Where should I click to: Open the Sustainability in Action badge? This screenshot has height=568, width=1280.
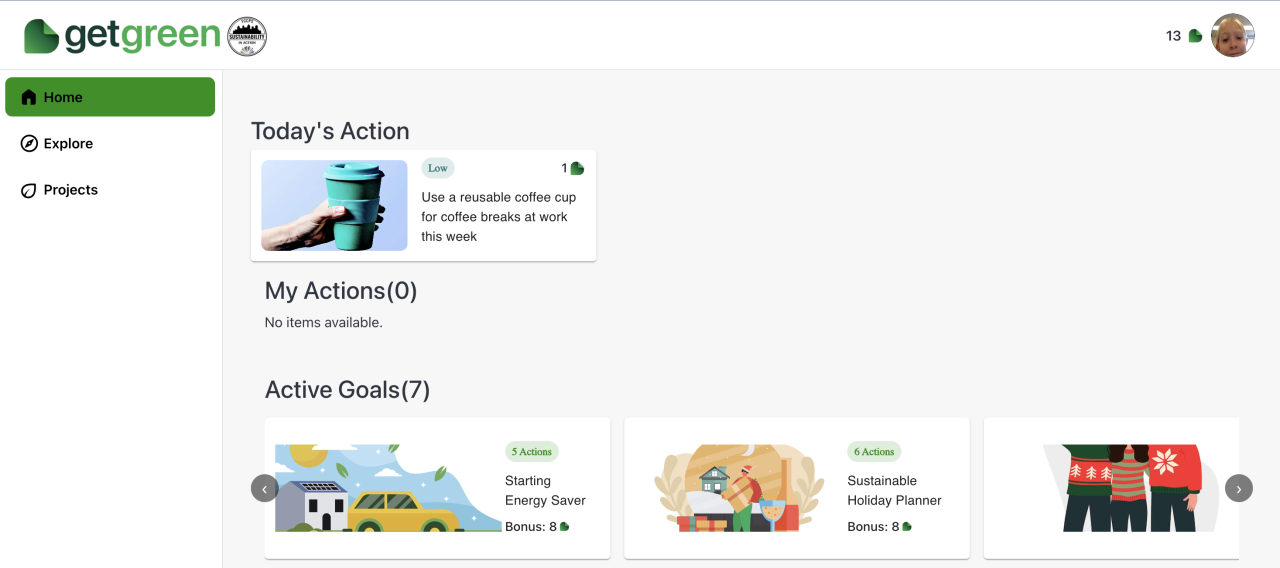247,36
